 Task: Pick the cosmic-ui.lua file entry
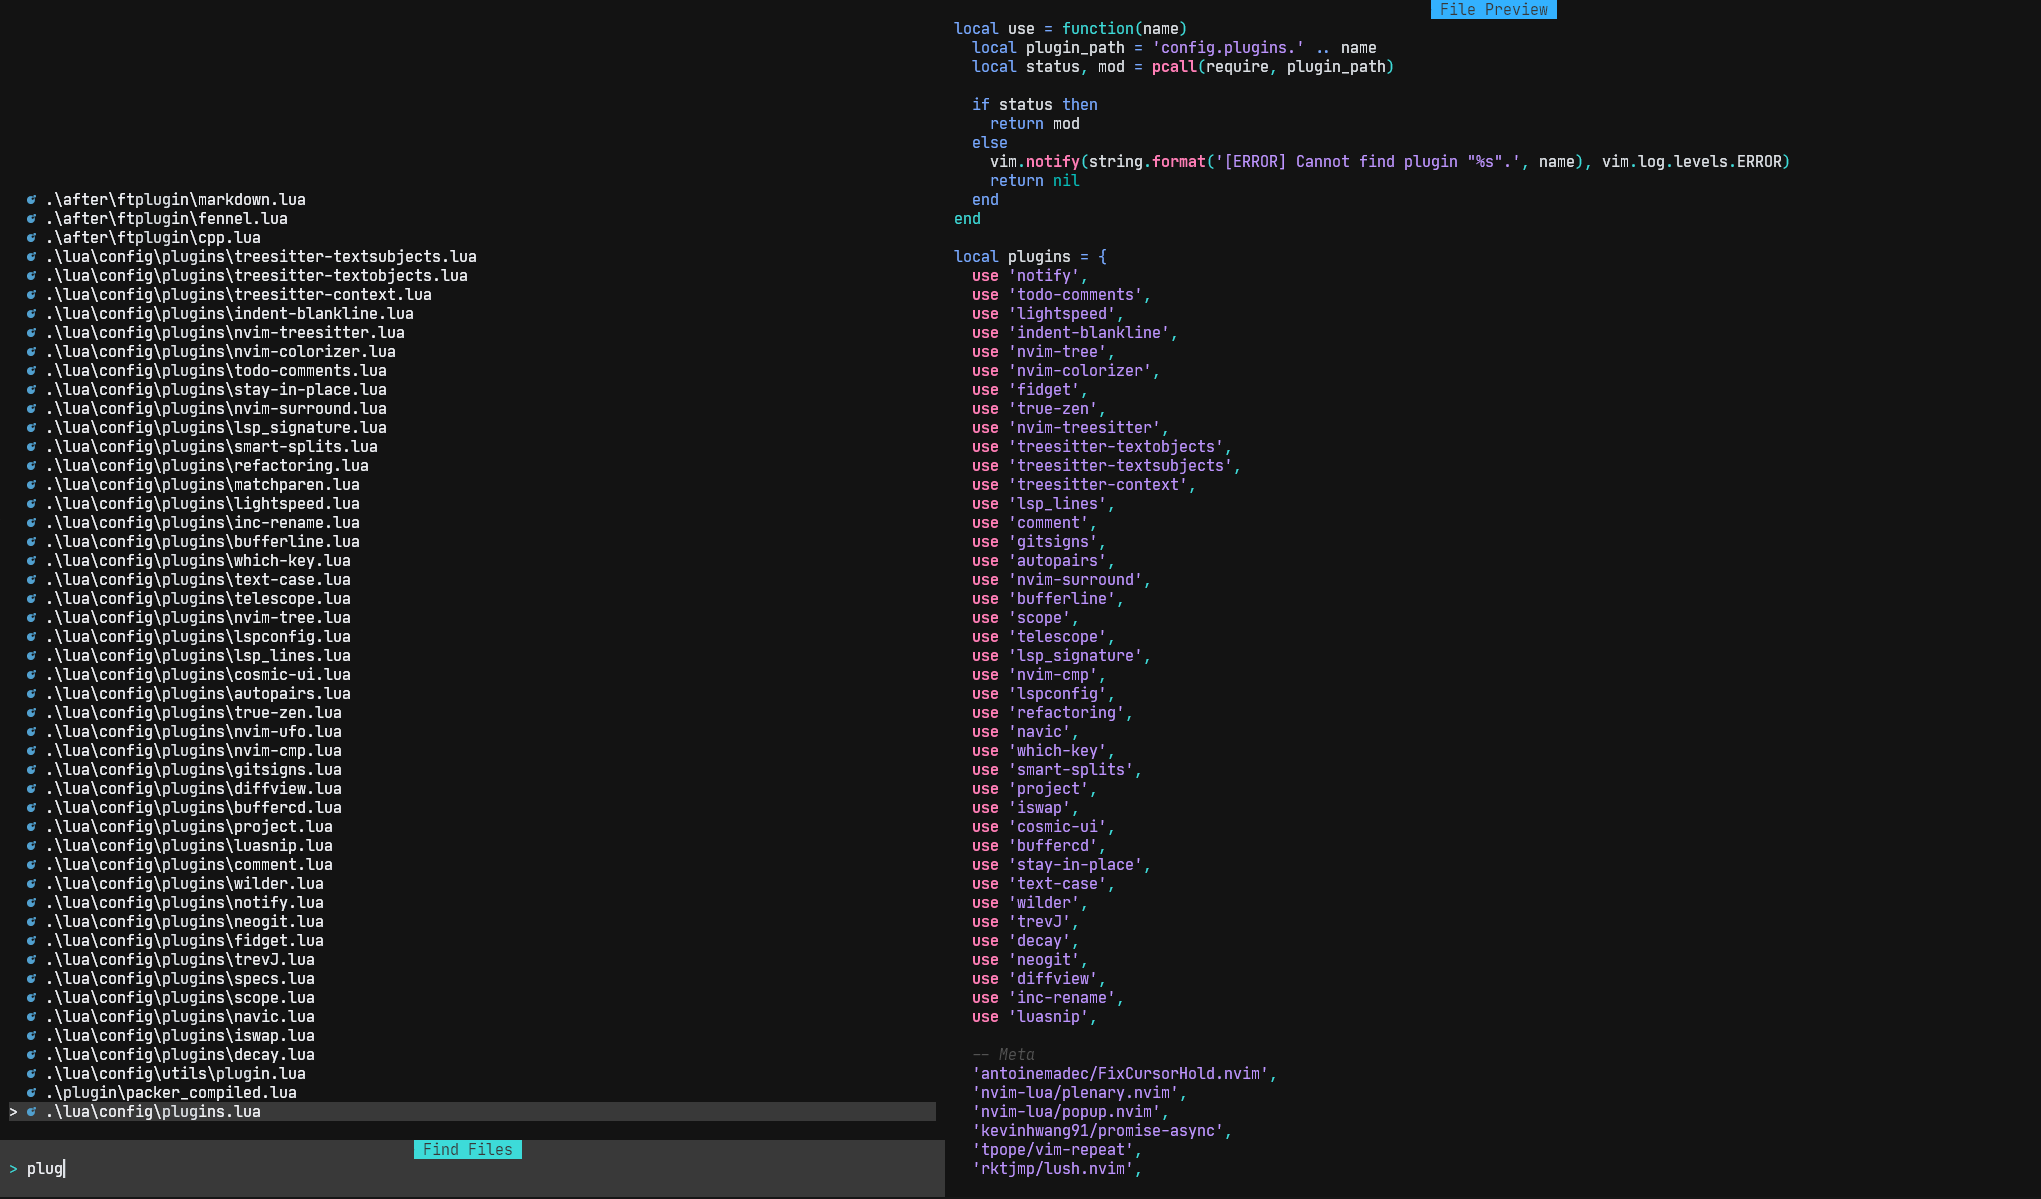(x=198, y=675)
